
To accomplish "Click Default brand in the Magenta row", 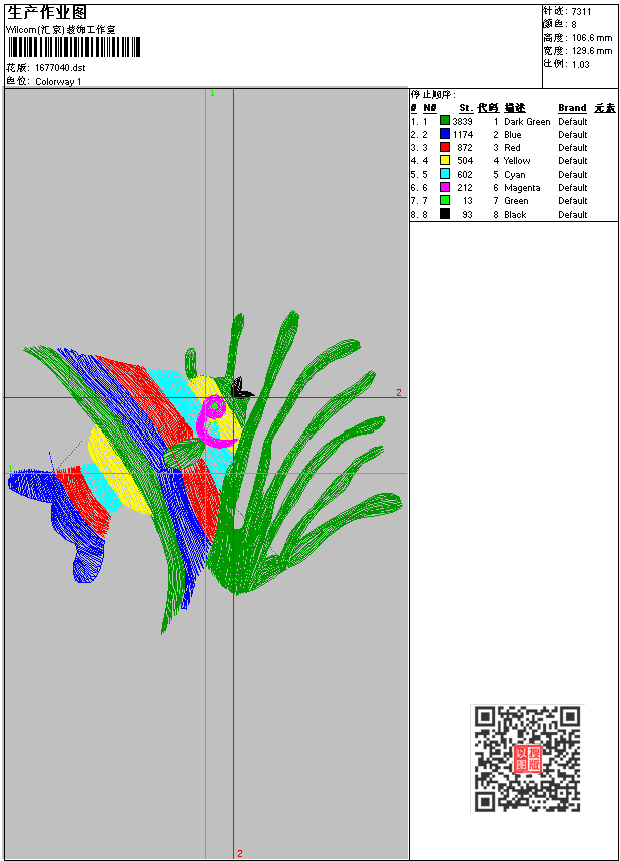I will coord(573,188).
